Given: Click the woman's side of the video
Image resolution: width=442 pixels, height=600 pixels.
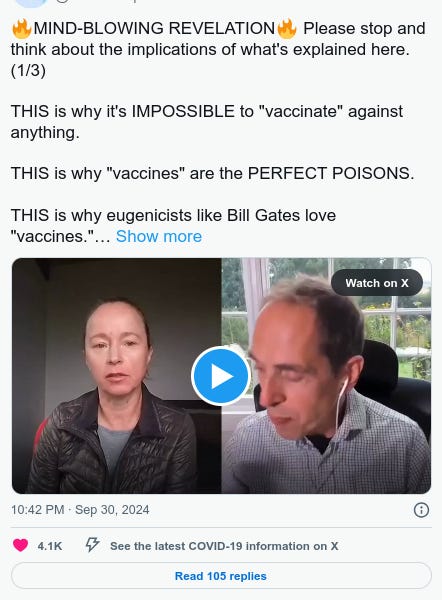Looking at the screenshot, I should 117,376.
